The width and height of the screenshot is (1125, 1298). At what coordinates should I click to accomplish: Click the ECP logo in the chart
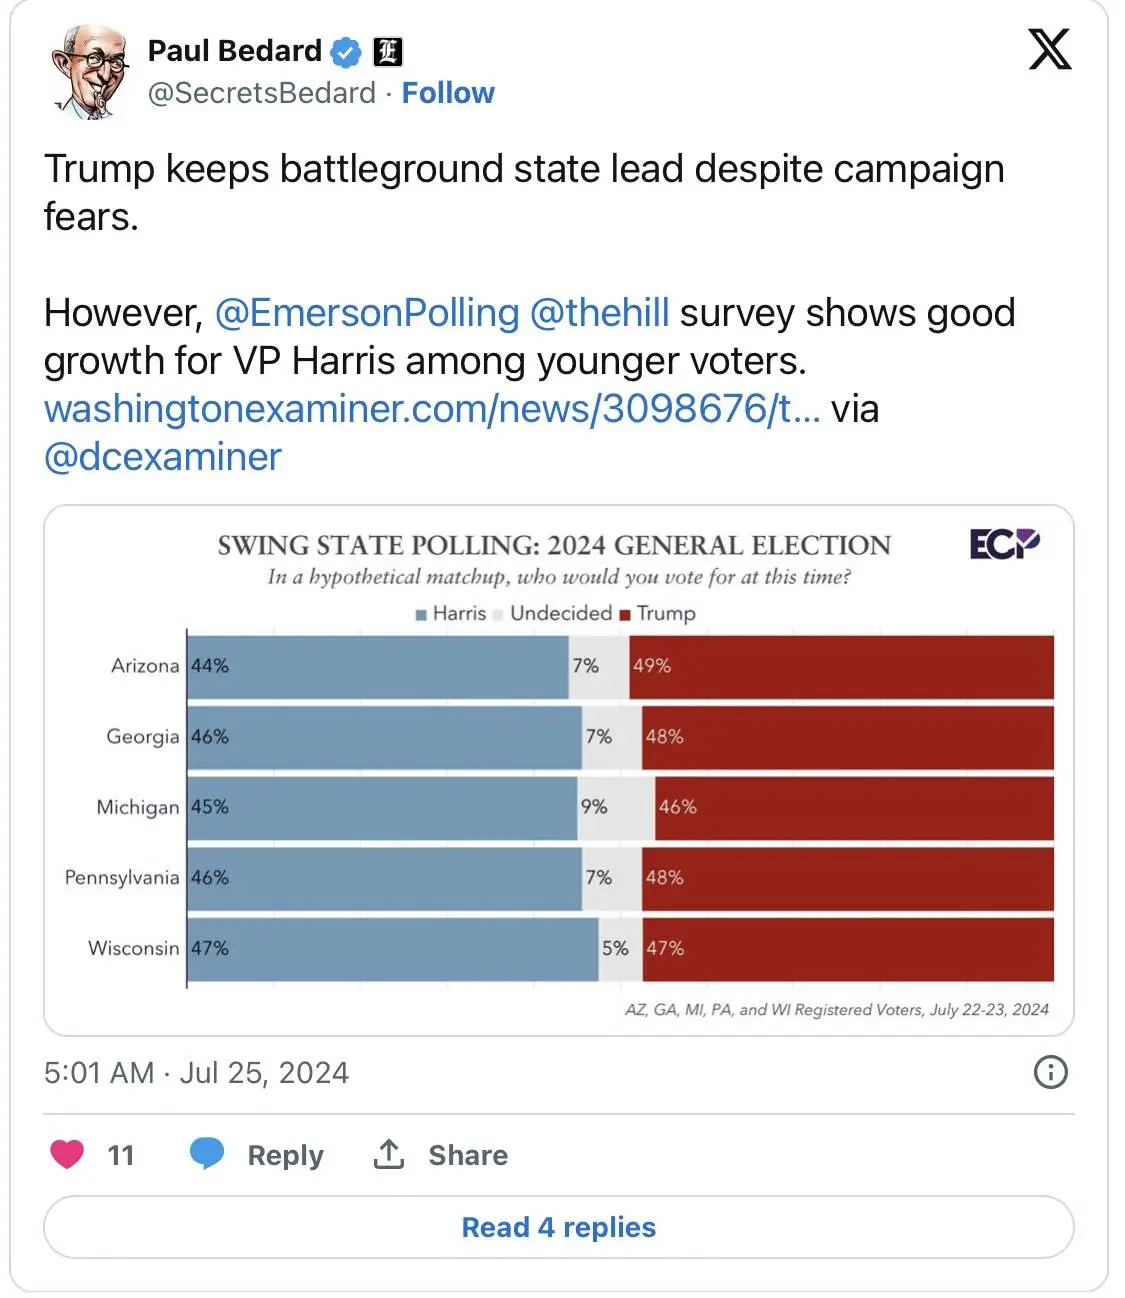1004,544
